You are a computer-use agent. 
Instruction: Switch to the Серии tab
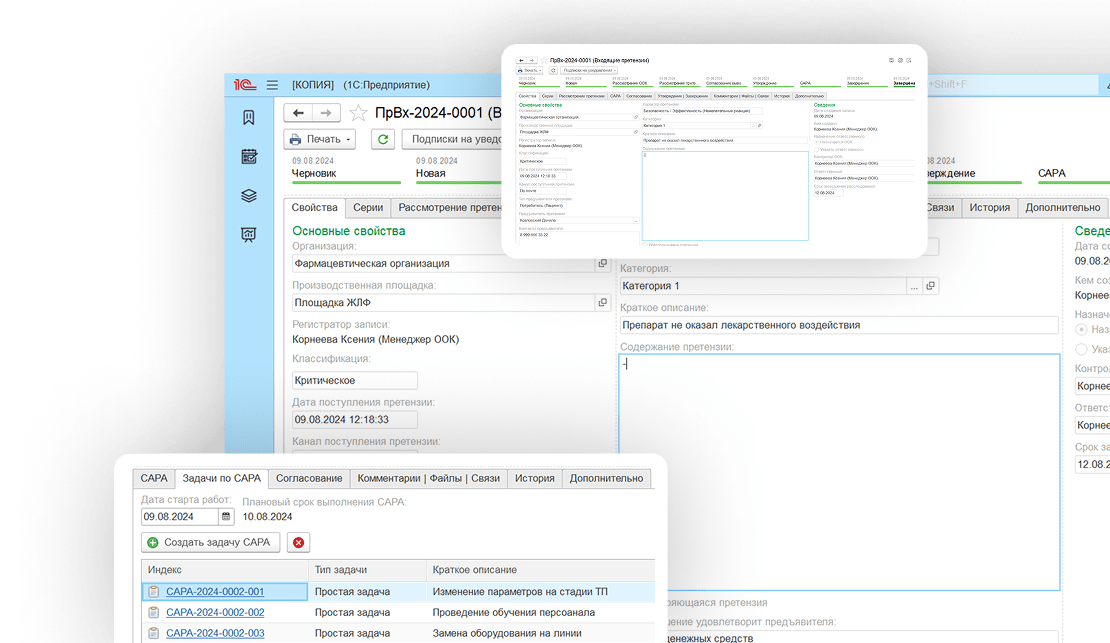coord(368,207)
